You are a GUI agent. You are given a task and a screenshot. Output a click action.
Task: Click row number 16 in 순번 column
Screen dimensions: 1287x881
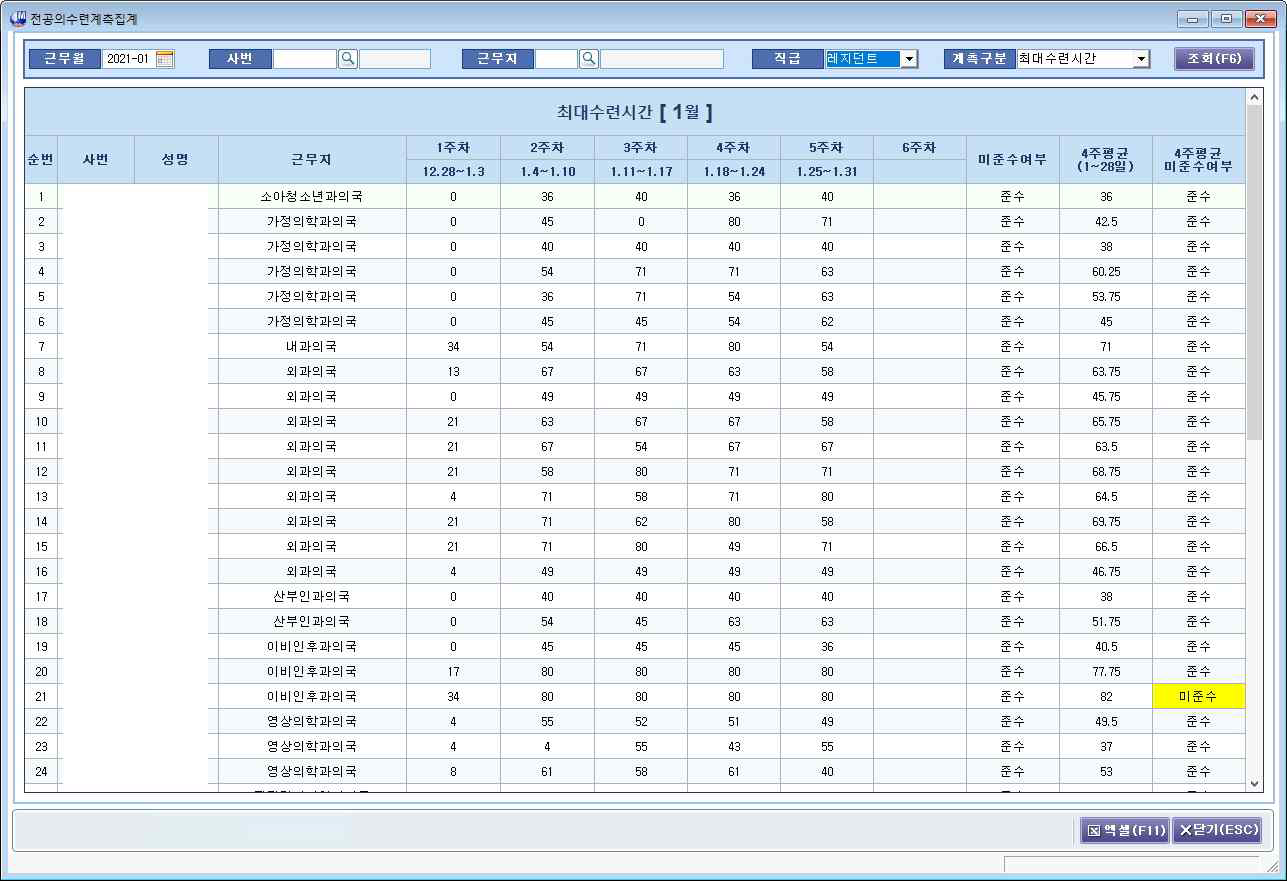point(41,572)
